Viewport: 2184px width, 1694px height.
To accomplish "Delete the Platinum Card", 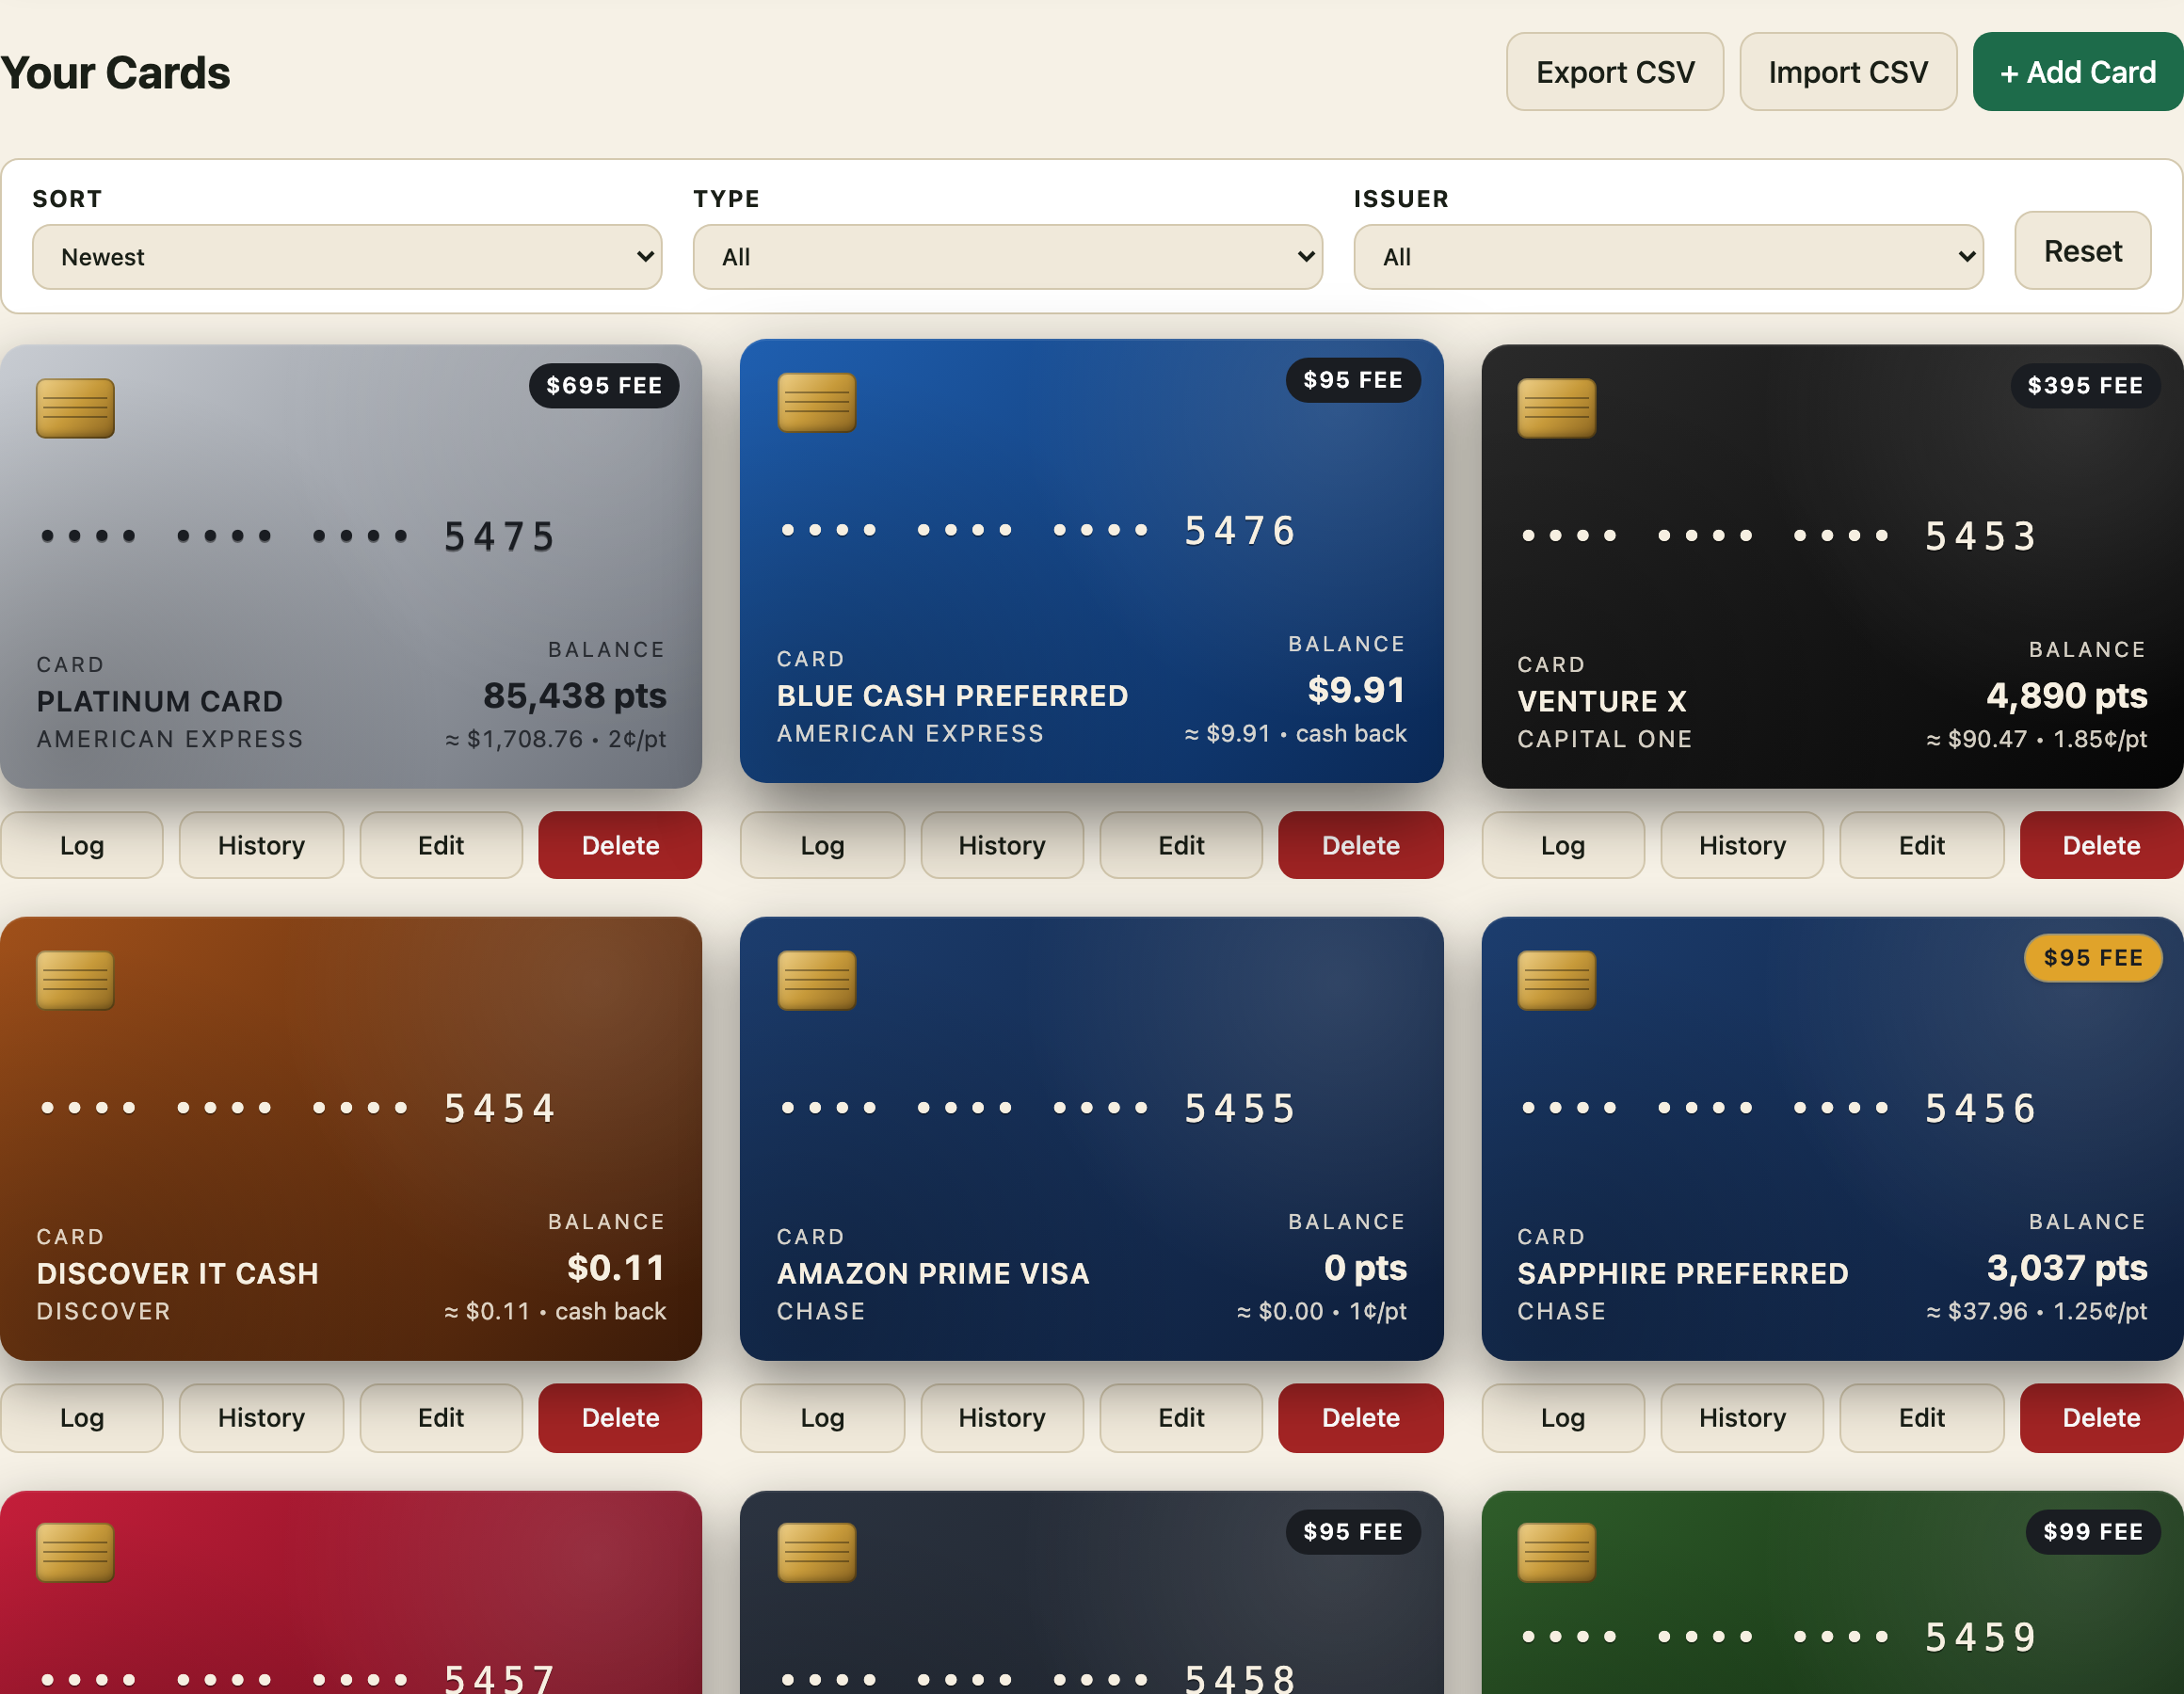I will [620, 845].
